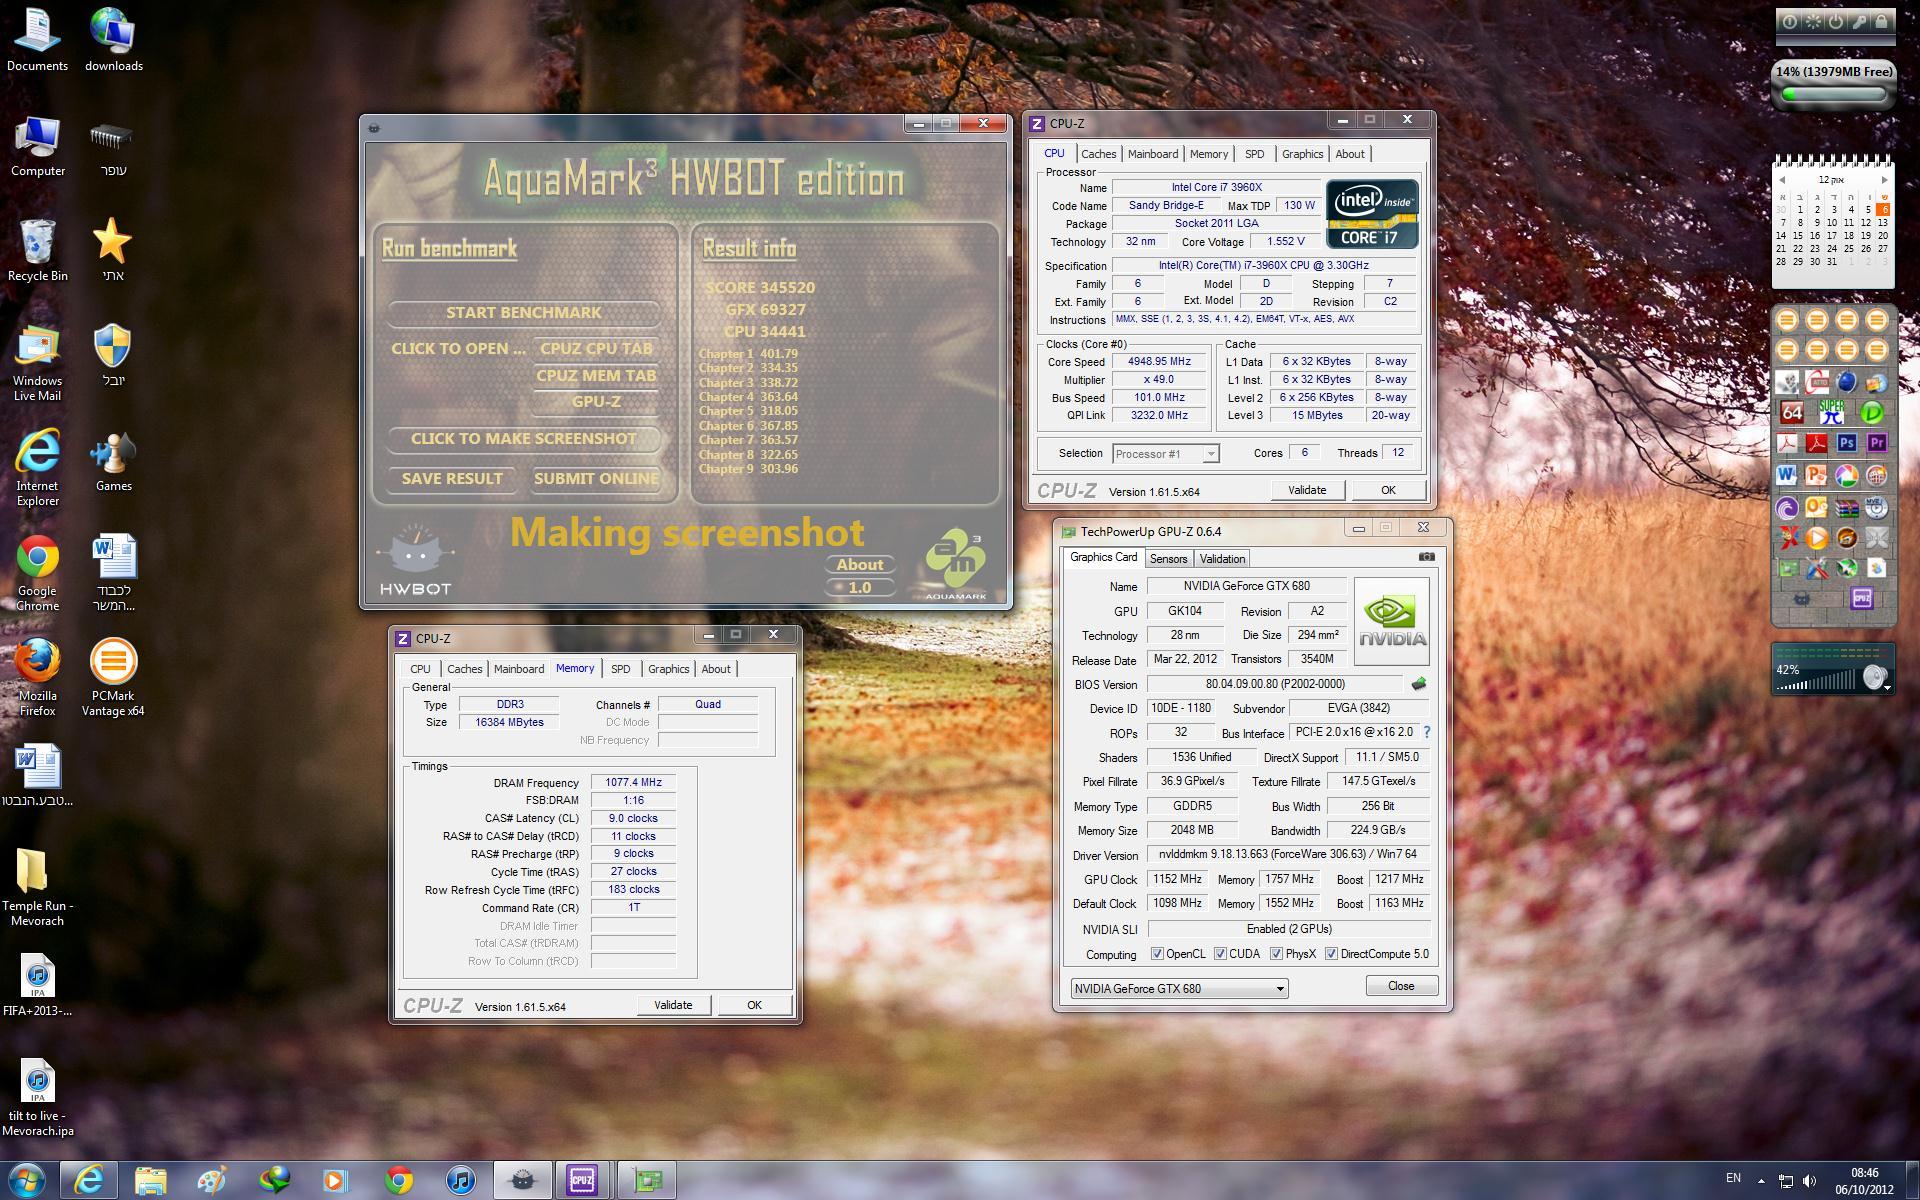Select day 13 in the calendar gadget
Image resolution: width=1920 pixels, height=1200 pixels.
coord(1883,223)
